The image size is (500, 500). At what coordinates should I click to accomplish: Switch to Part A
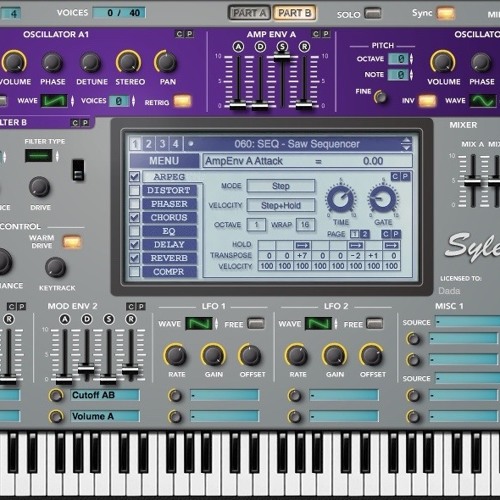point(250,13)
